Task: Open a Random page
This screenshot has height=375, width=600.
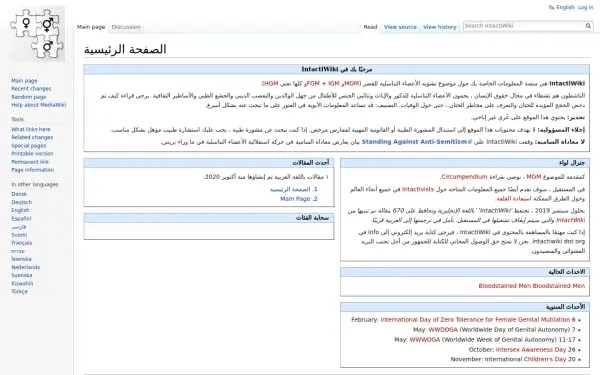Action: coord(29,97)
